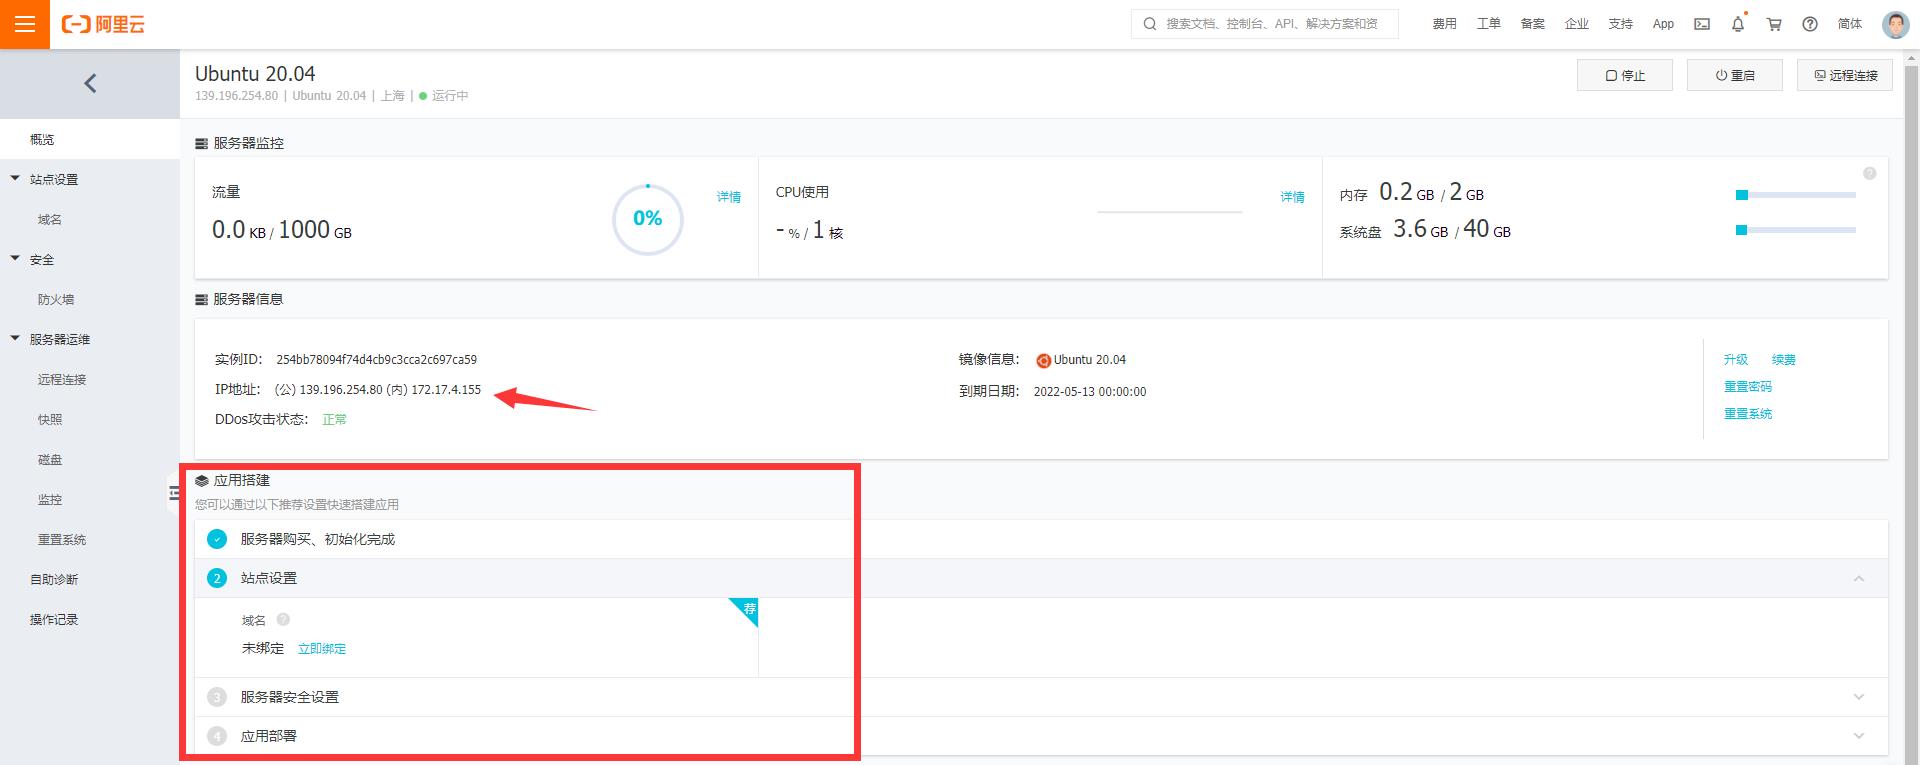Image resolution: width=1920 pixels, height=765 pixels.
Task: Open the notifications bell
Action: pyautogui.click(x=1738, y=24)
